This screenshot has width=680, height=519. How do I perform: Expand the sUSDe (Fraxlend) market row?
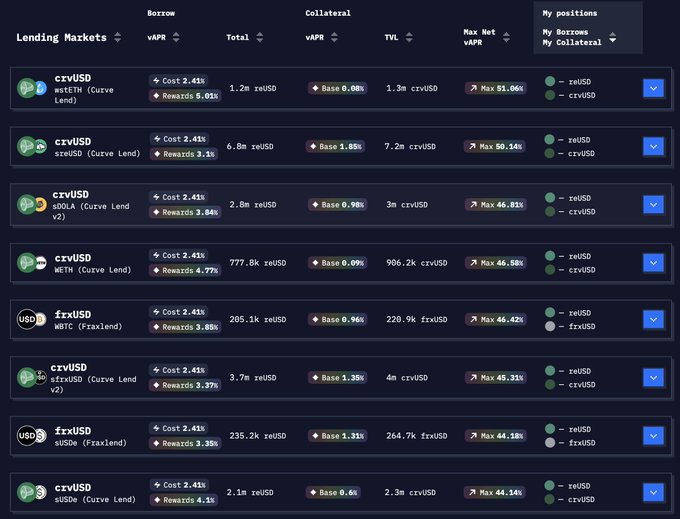coord(654,436)
